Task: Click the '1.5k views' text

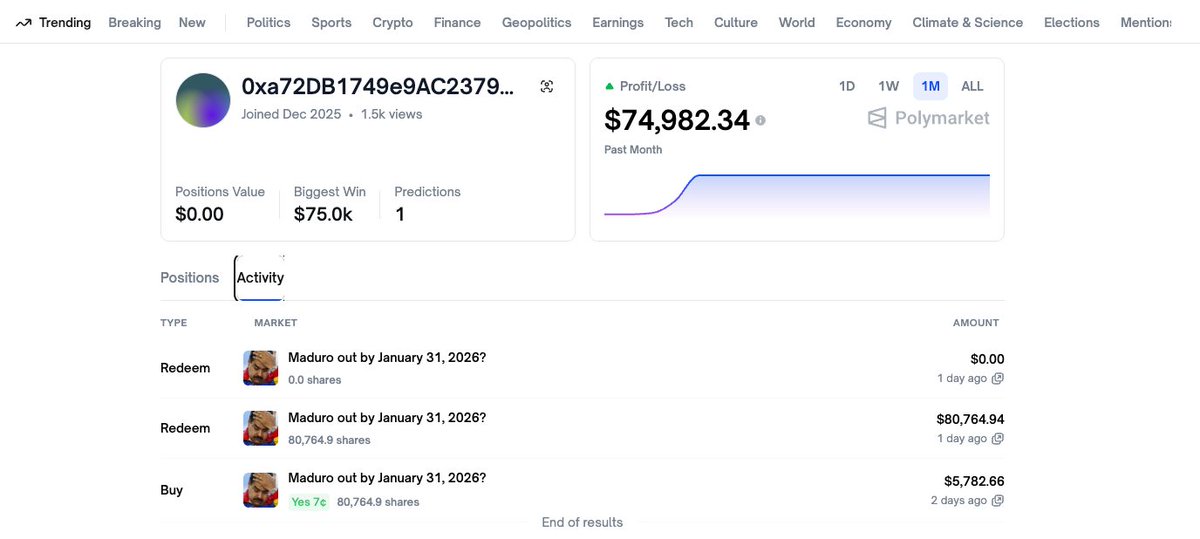Action: pyautogui.click(x=392, y=114)
